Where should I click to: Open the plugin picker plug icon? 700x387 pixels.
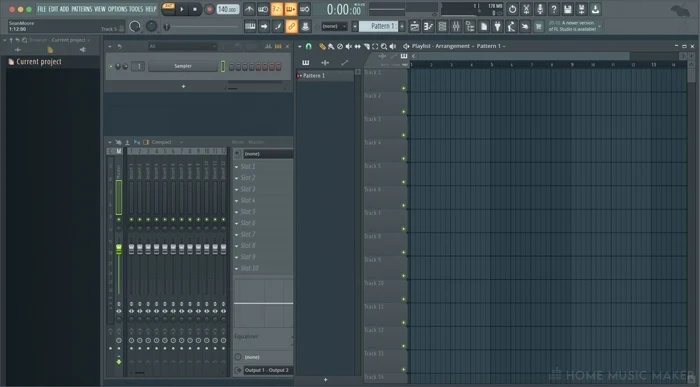(497, 26)
